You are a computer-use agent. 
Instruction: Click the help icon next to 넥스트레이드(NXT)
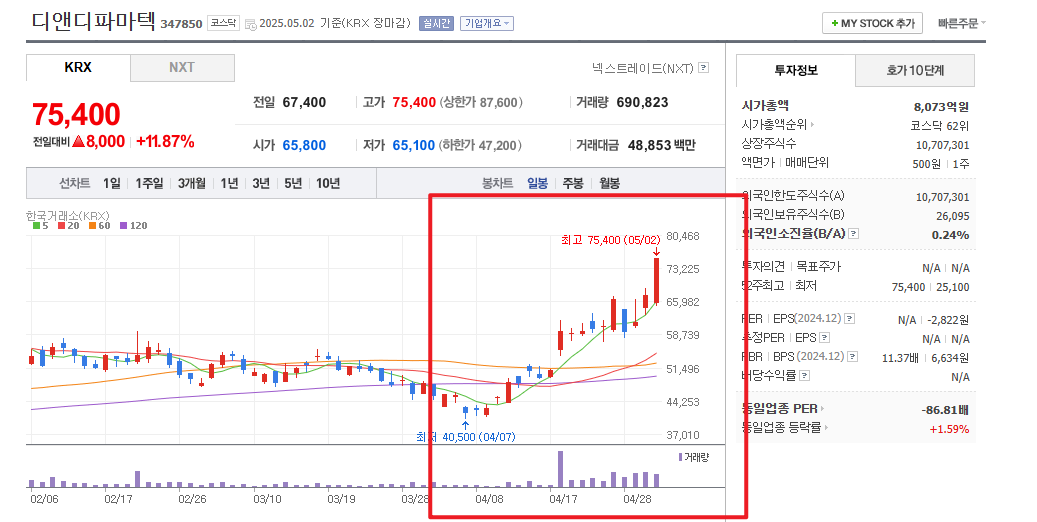(704, 67)
